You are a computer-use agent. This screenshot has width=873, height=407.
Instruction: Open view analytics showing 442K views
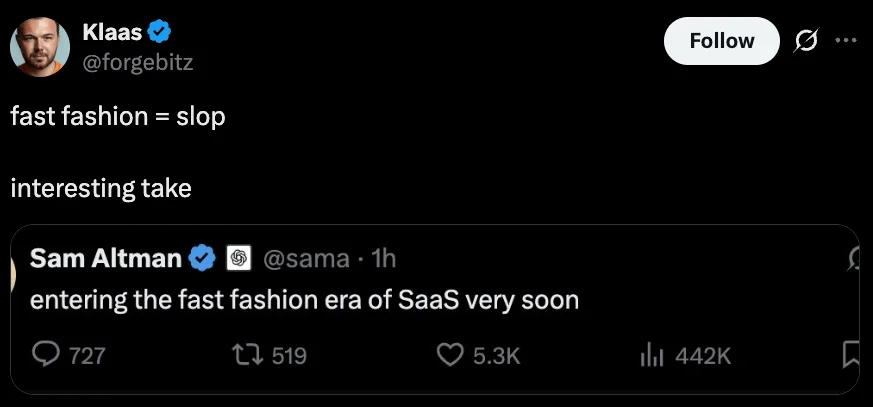(653, 355)
